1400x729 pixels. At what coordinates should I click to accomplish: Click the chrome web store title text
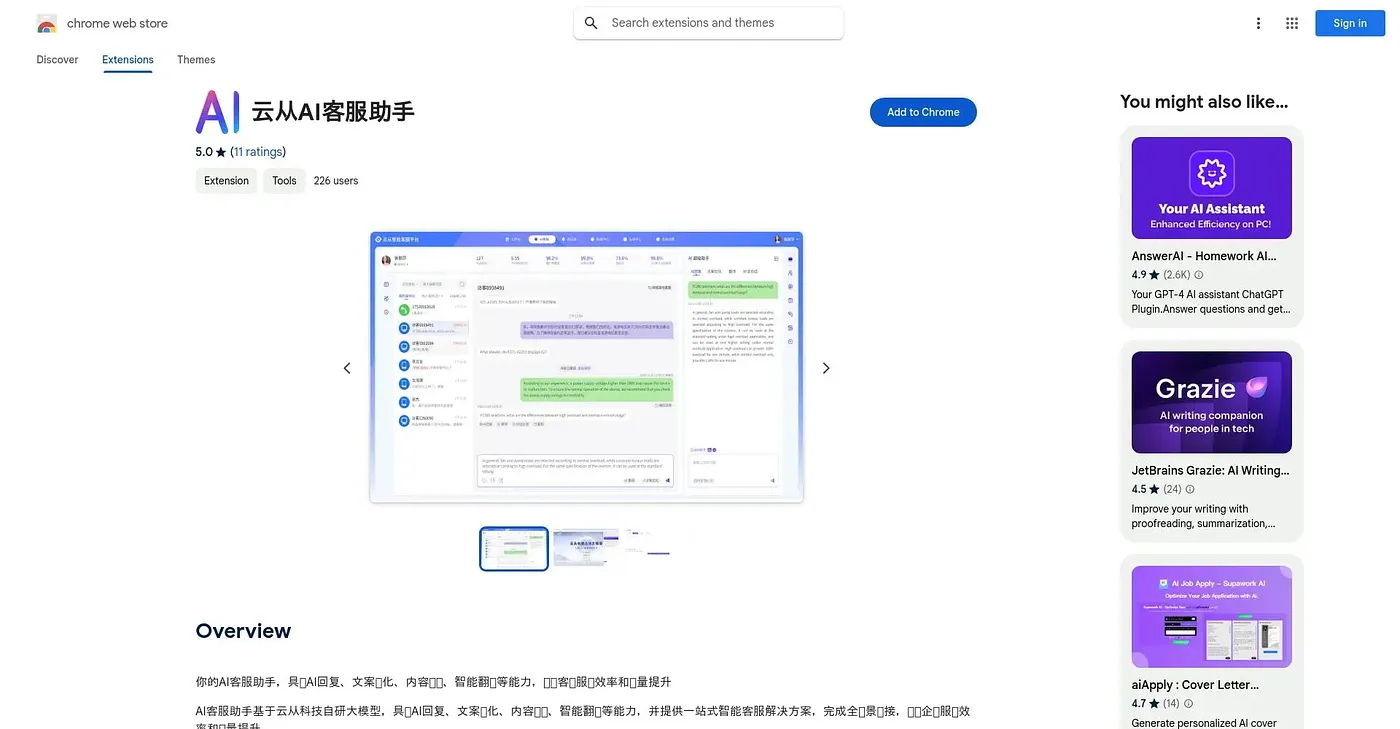(117, 23)
